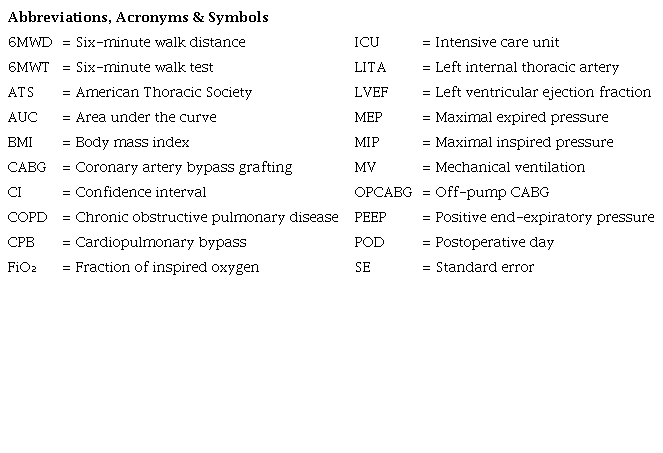Click the CPB abbreviation

click(x=21, y=243)
